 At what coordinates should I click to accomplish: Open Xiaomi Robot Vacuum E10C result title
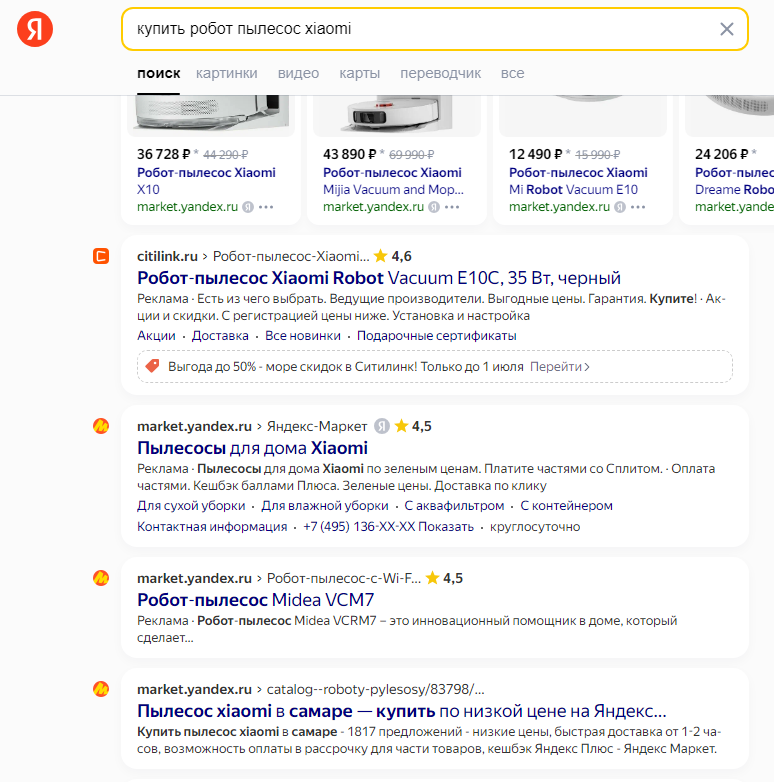[x=379, y=278]
